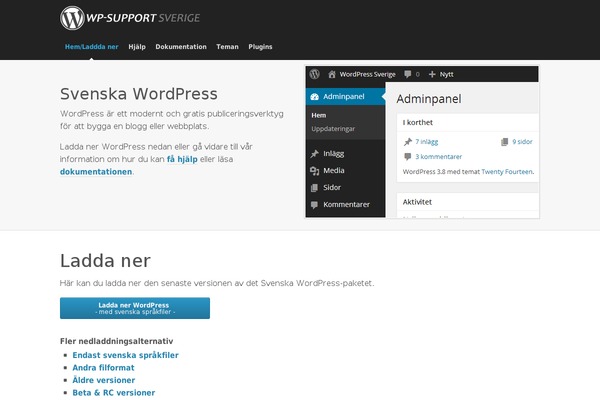Viewport: 600px width, 400px height.
Task: Click the Adminpanel dashboard gauge icon
Action: click(x=315, y=96)
